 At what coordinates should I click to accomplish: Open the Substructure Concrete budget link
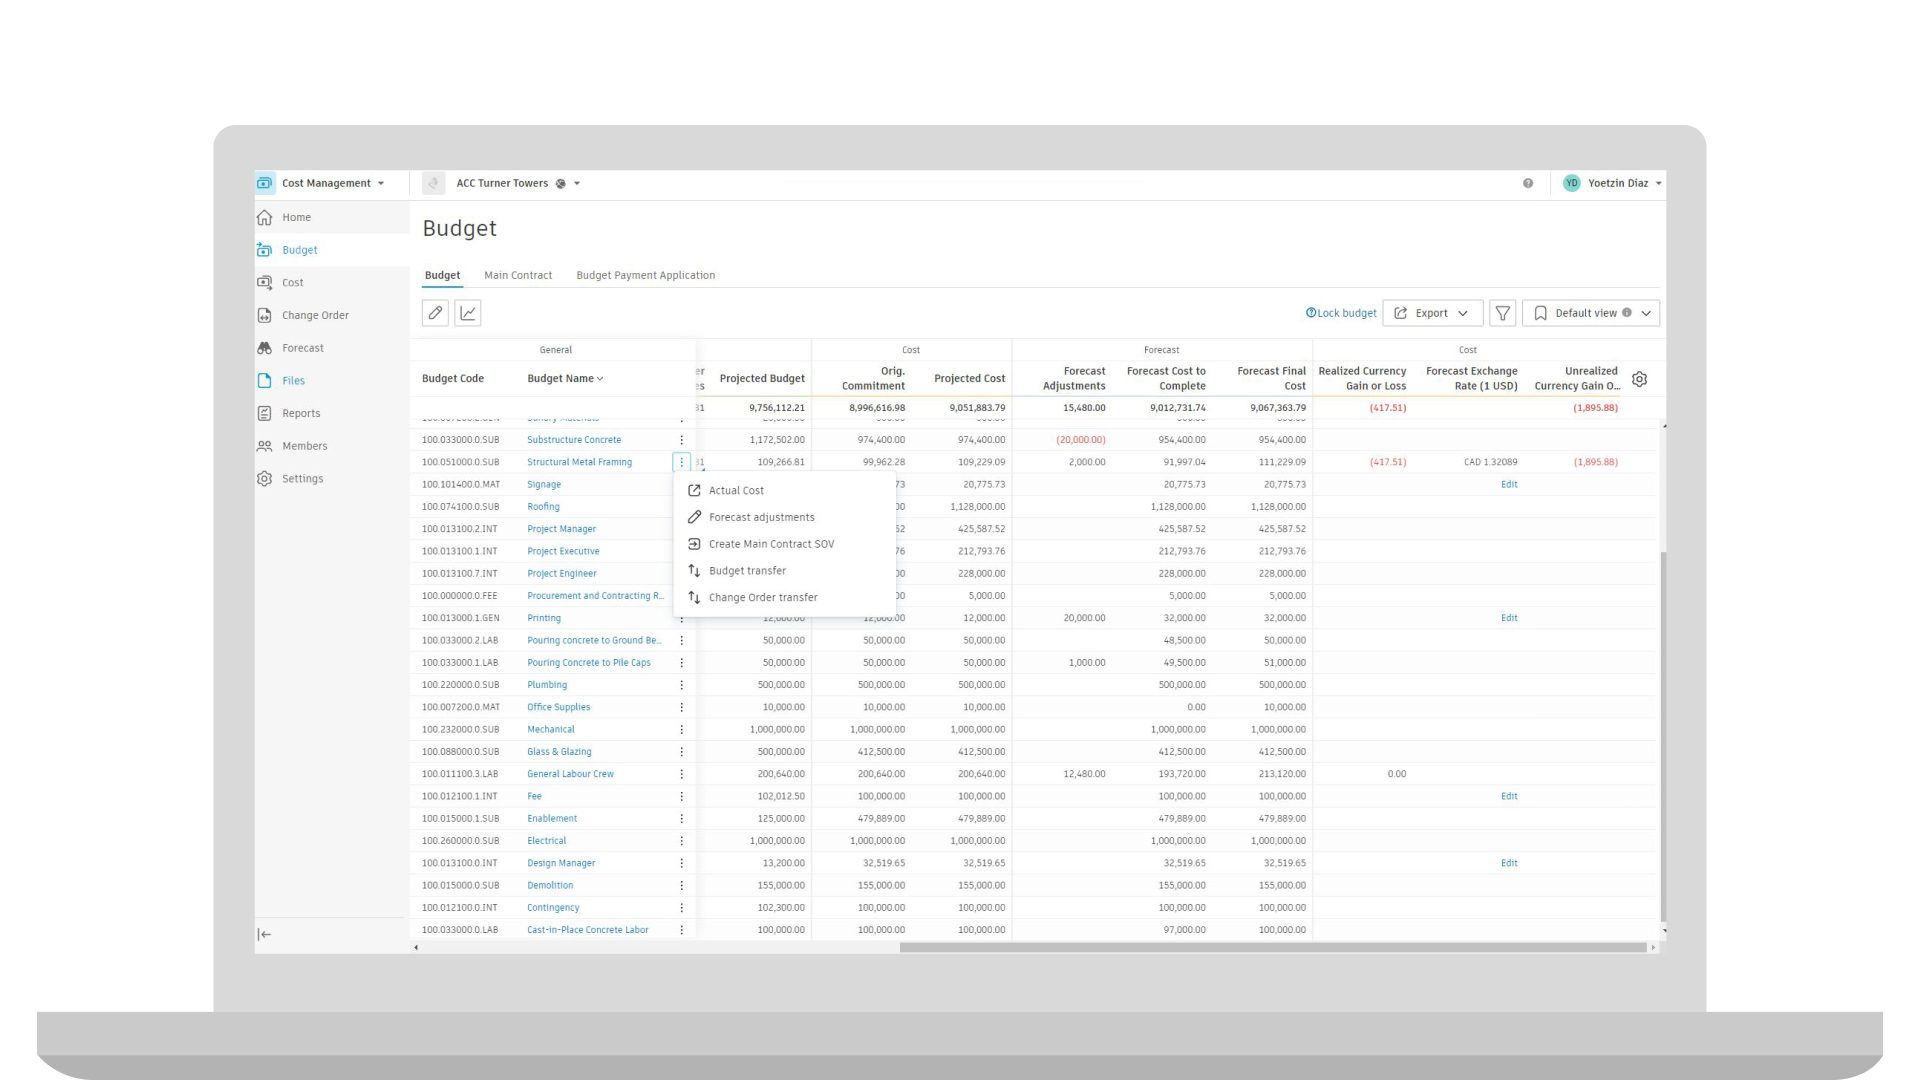pos(573,440)
